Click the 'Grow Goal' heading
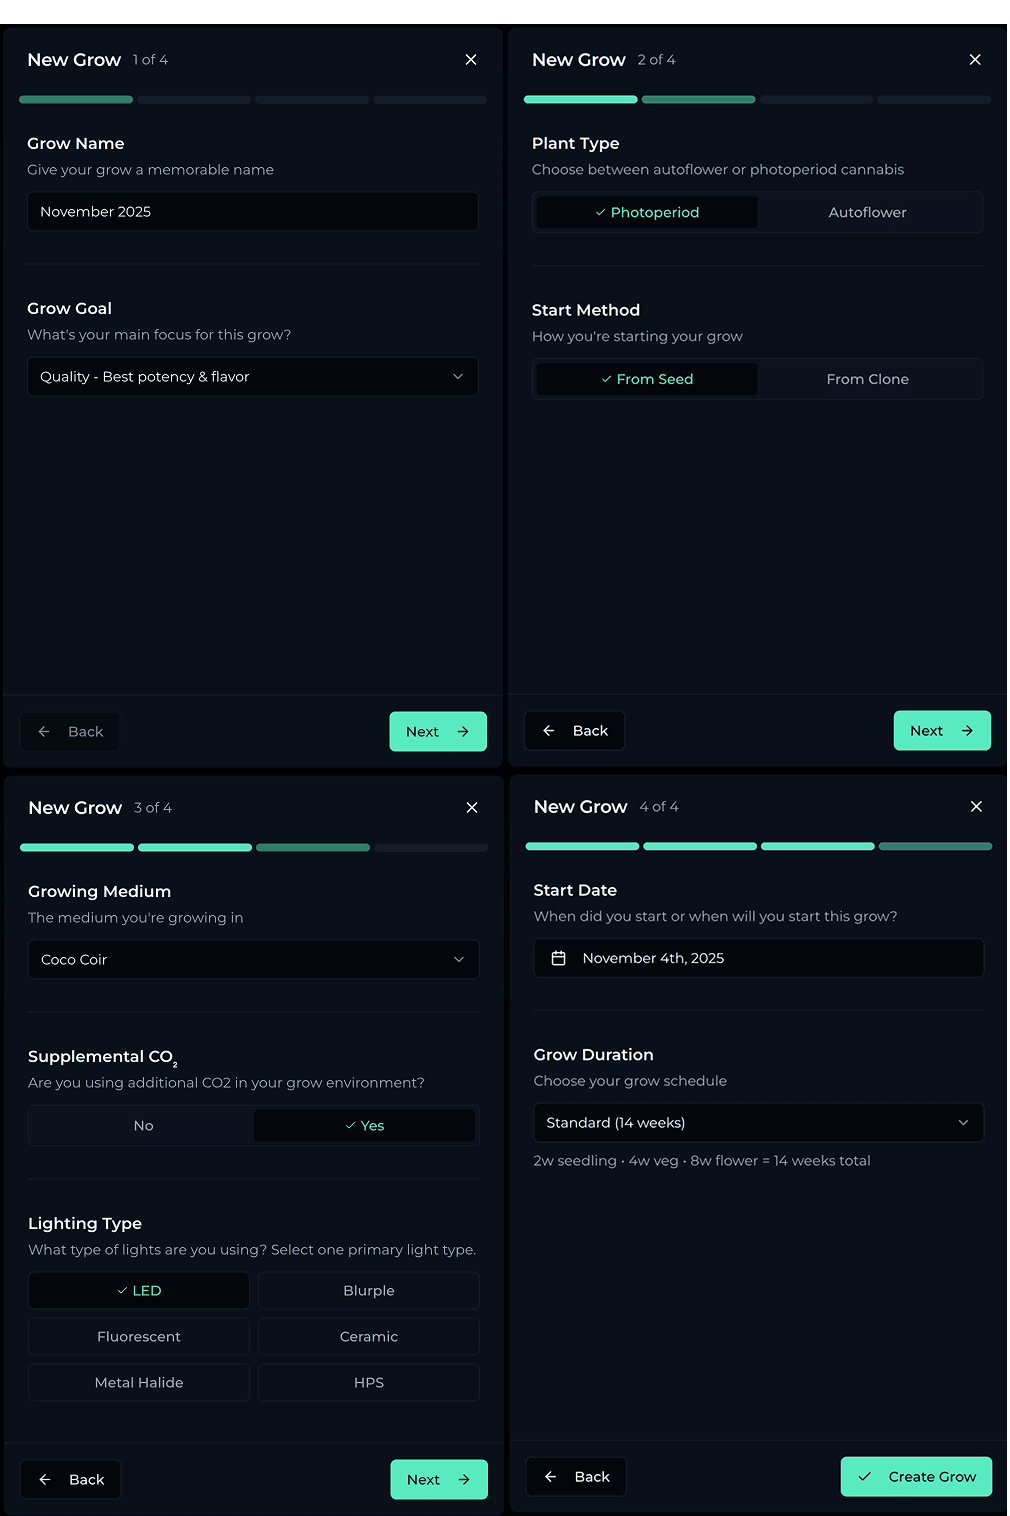1010x1516 pixels. [x=70, y=309]
